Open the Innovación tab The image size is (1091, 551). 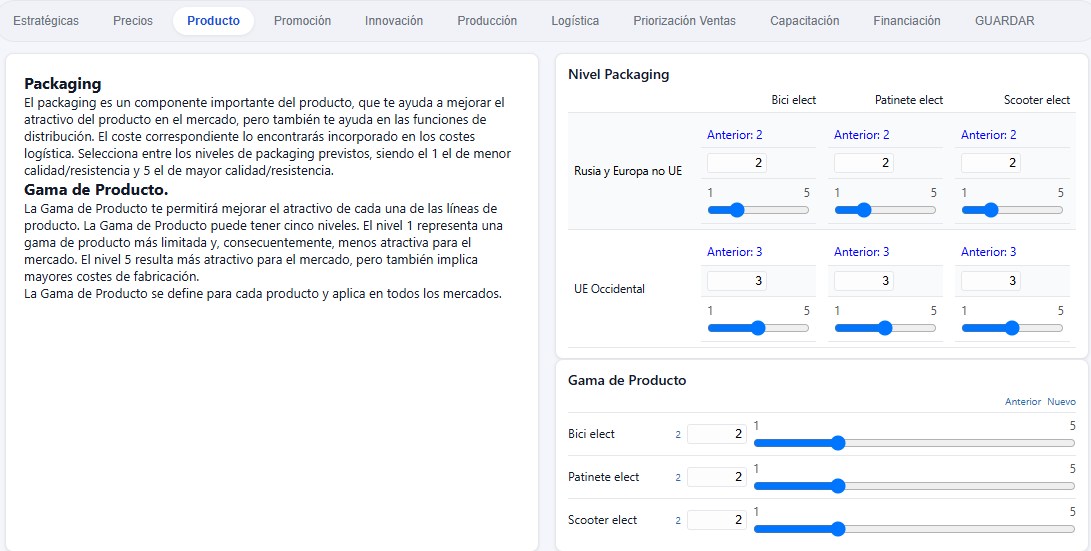click(x=394, y=21)
